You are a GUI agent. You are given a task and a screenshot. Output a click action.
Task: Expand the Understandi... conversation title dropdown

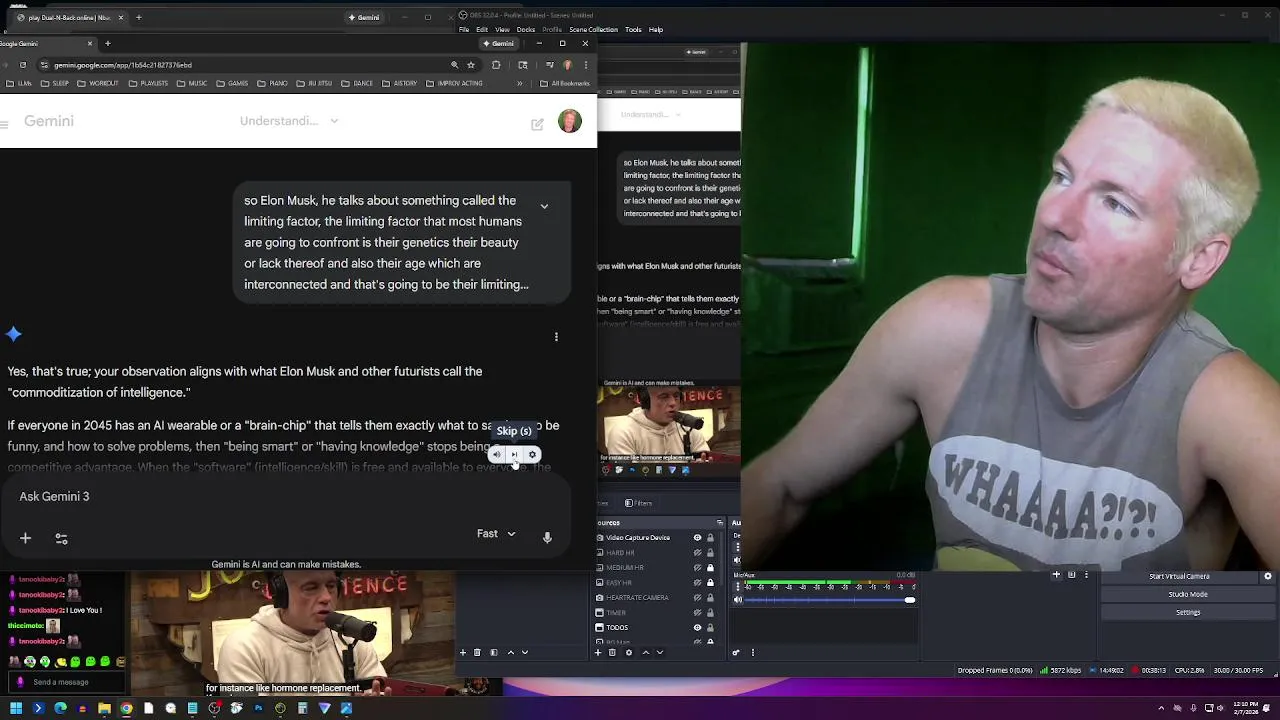(x=334, y=121)
